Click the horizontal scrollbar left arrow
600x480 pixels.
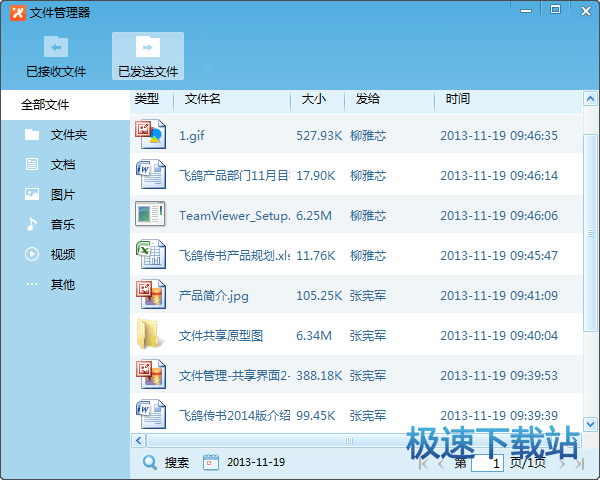pos(139,441)
